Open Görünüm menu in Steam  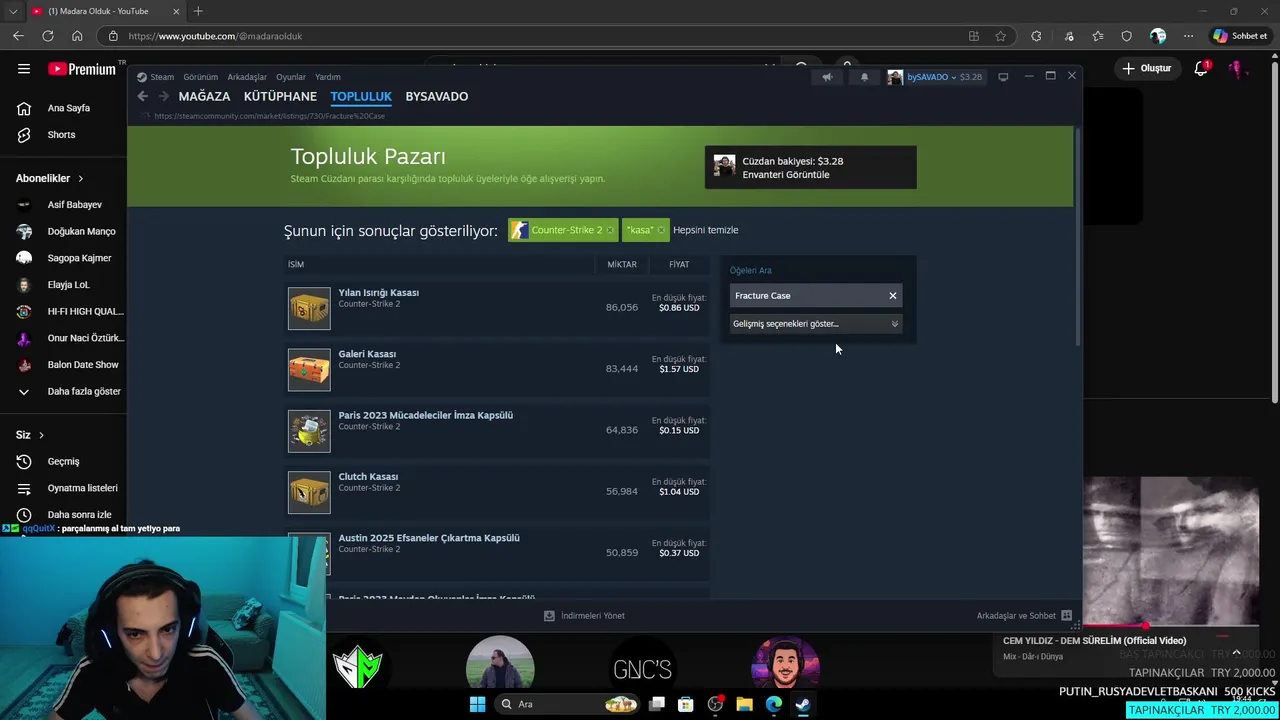tap(200, 77)
